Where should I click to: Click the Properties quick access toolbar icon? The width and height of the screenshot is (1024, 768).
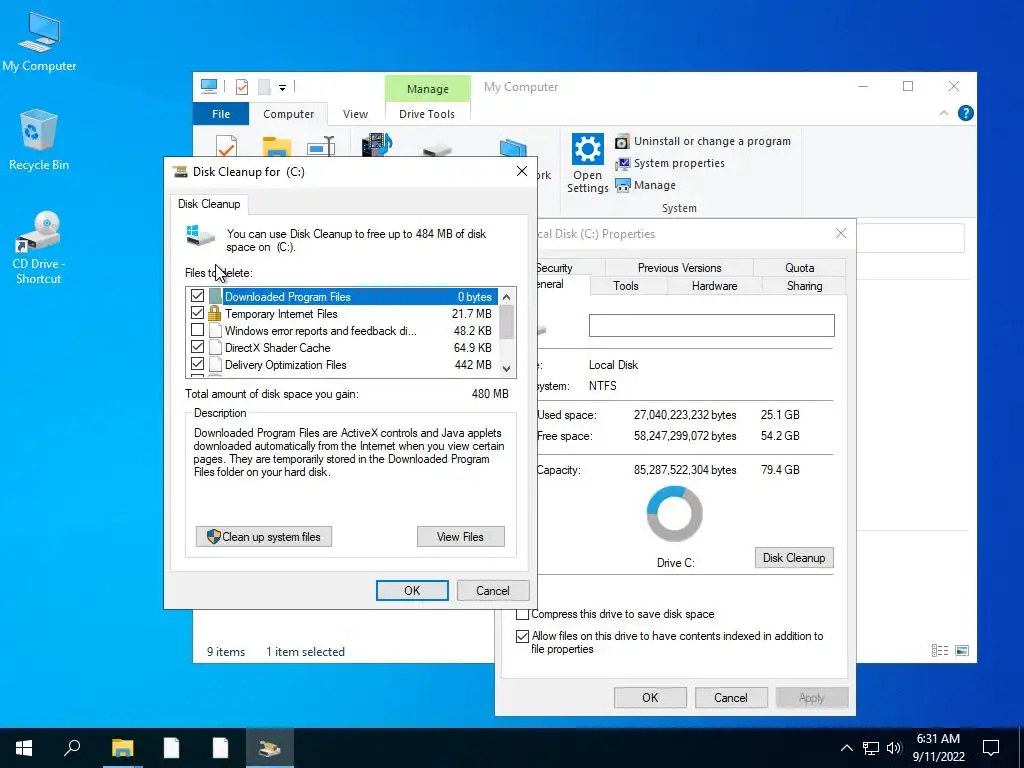(x=242, y=86)
